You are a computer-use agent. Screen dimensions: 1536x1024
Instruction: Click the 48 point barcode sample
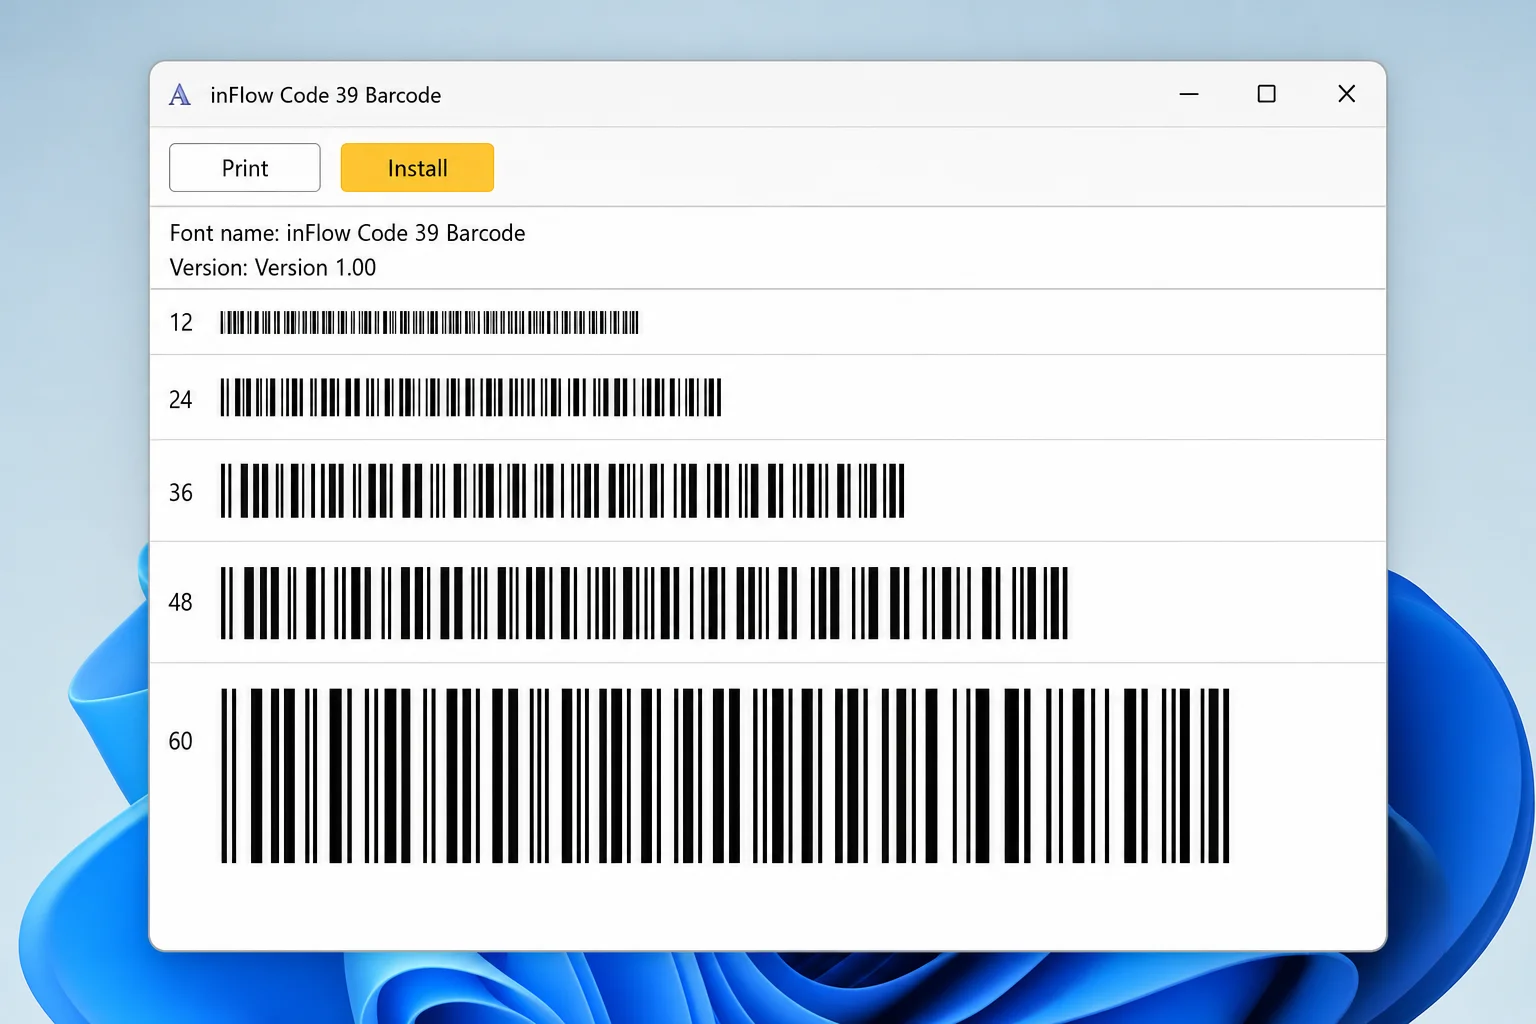point(644,602)
